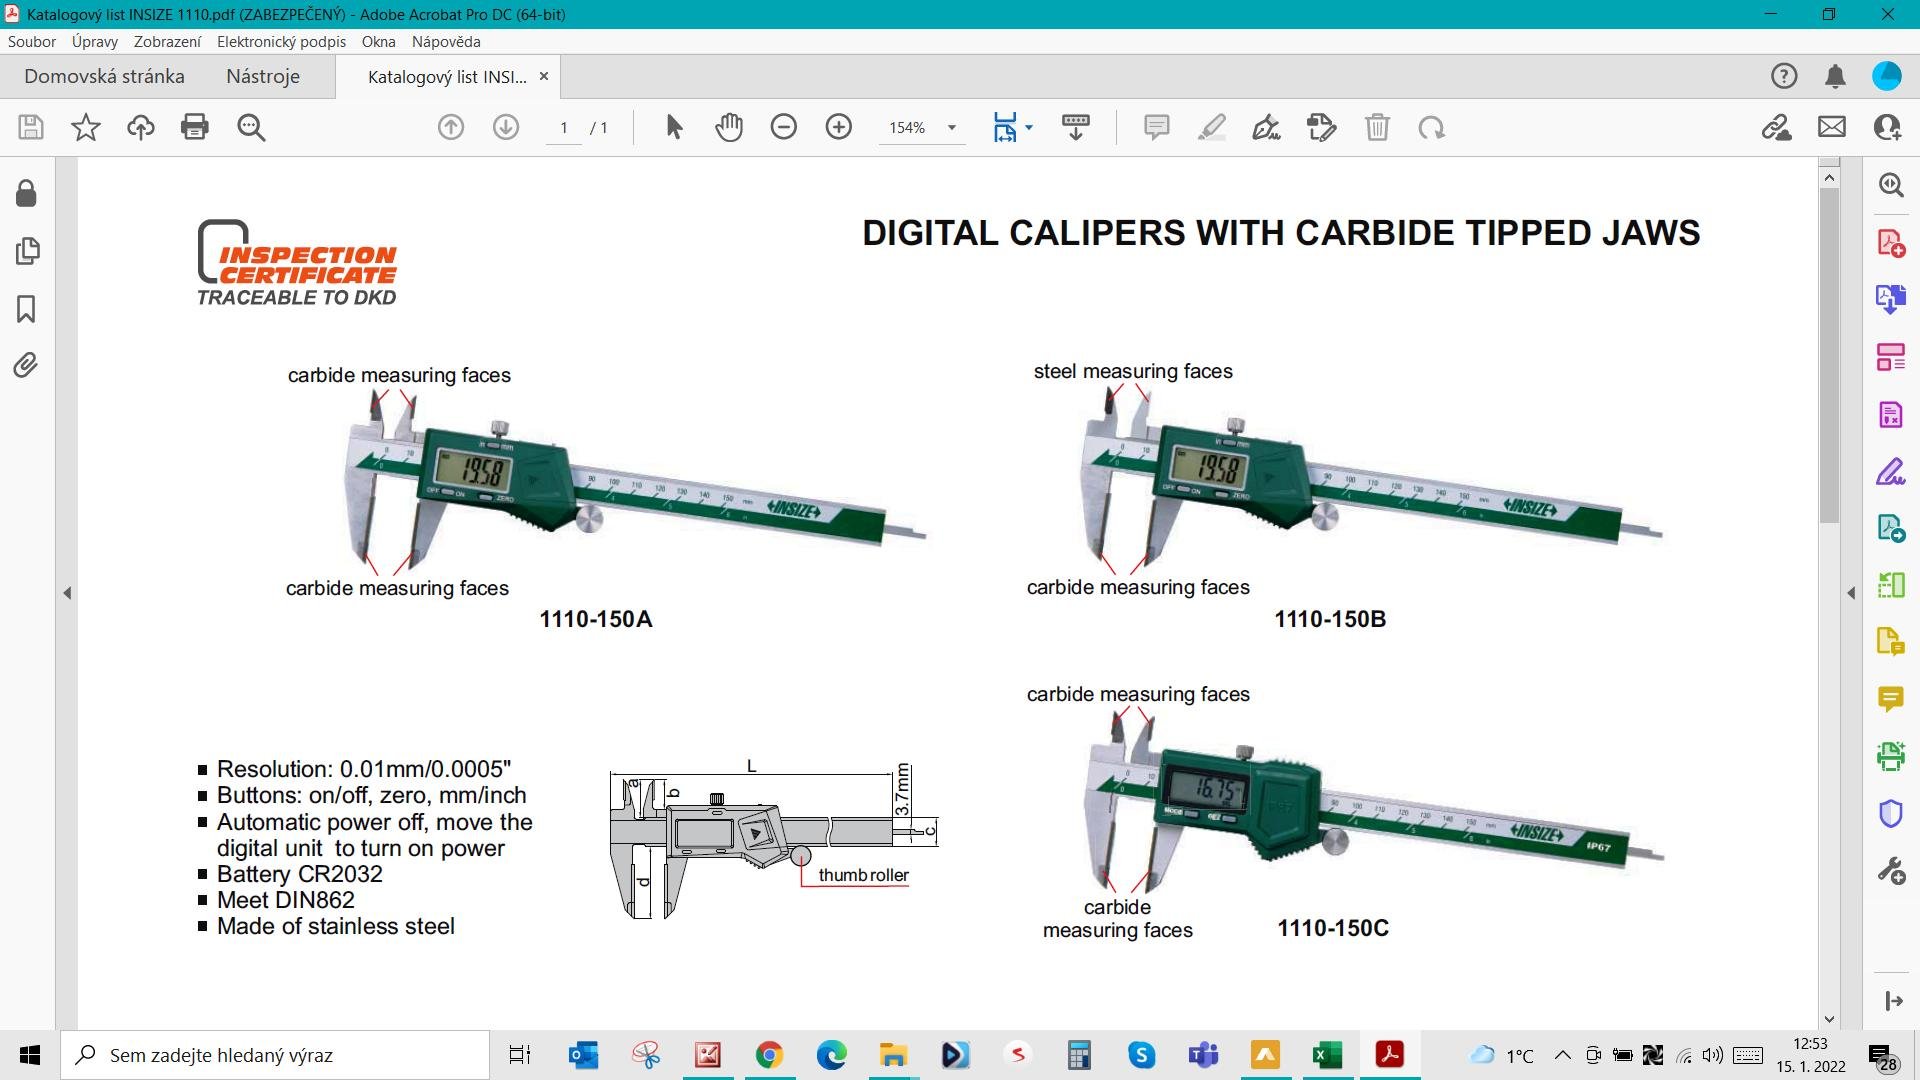1920x1080 pixels.
Task: Select the Hand pan tool
Action: pyautogui.click(x=729, y=127)
